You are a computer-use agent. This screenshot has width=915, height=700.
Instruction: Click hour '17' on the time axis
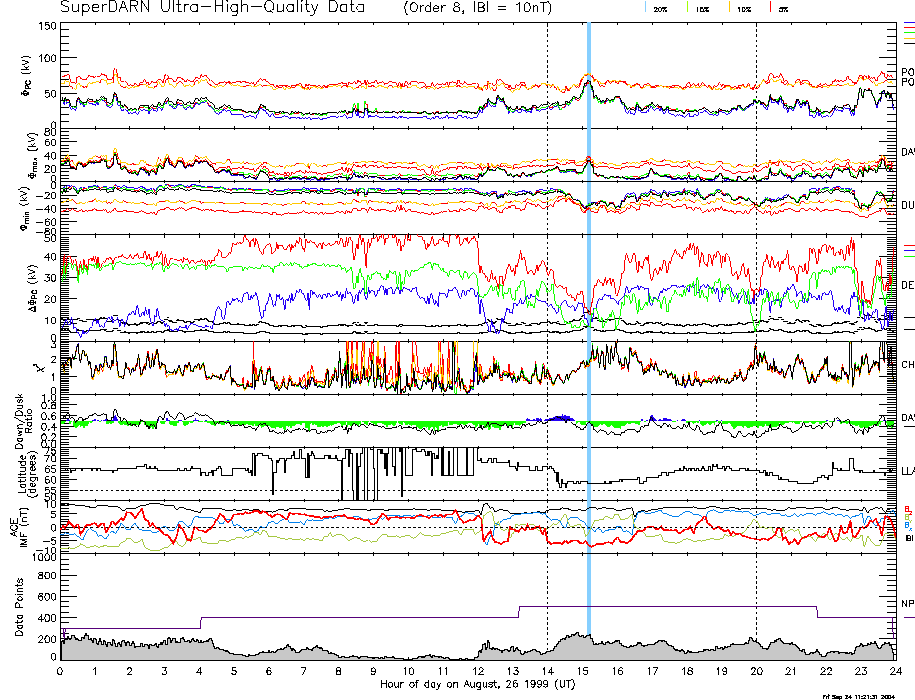tap(652, 671)
